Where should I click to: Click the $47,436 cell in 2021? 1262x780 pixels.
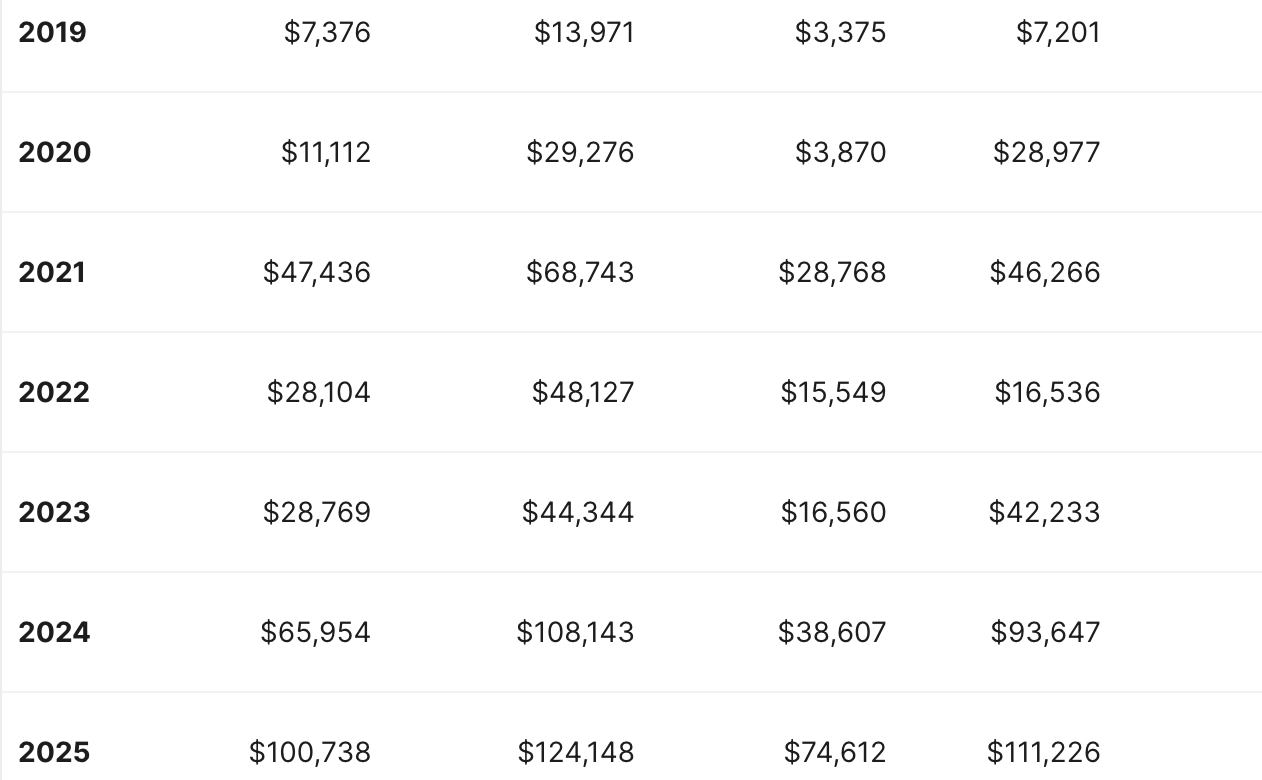pos(316,272)
